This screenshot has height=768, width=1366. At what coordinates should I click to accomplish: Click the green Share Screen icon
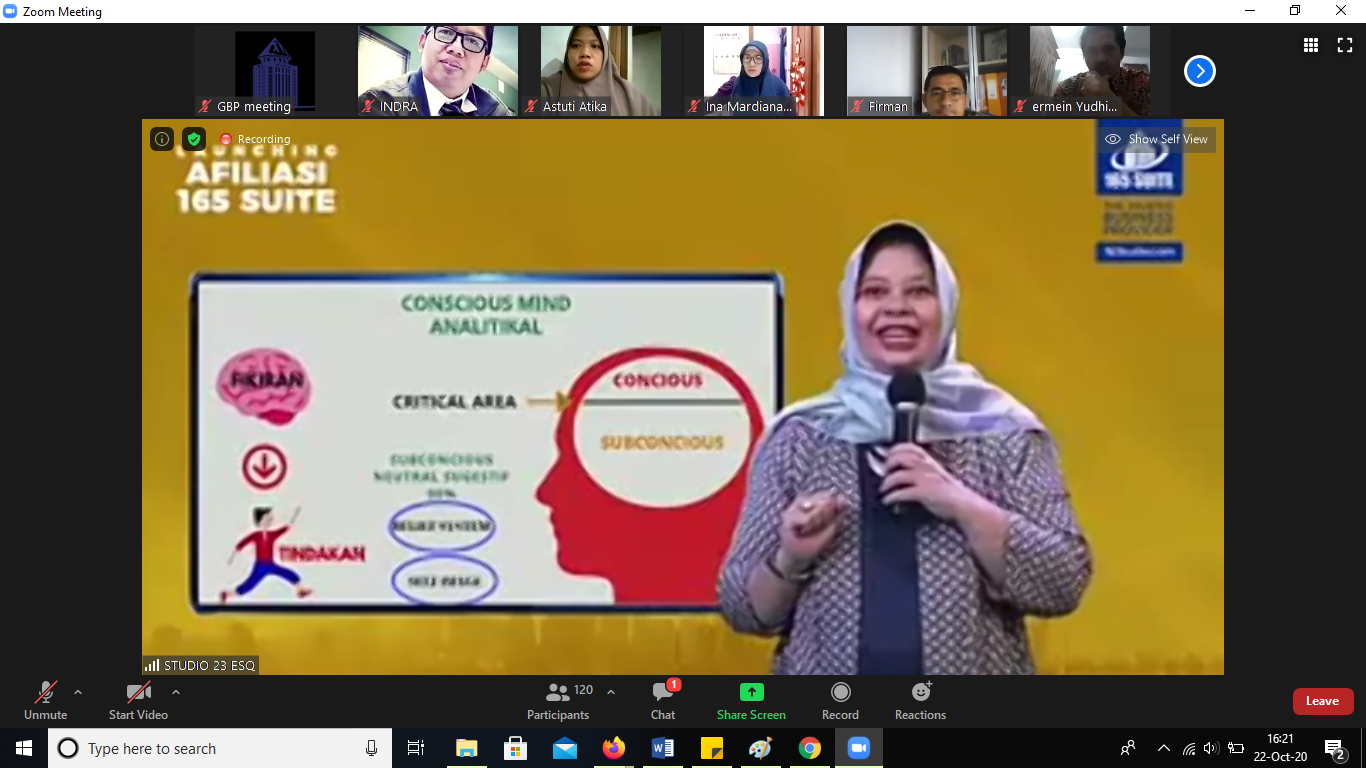tap(751, 692)
